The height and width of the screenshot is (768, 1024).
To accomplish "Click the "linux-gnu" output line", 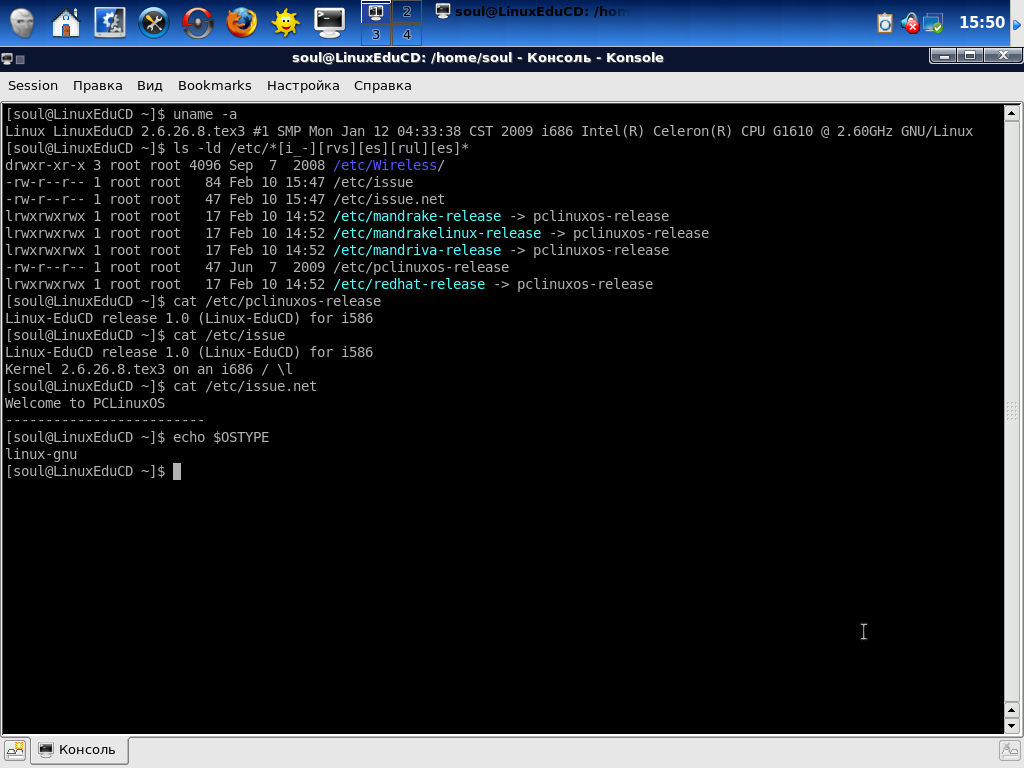I will coord(41,454).
